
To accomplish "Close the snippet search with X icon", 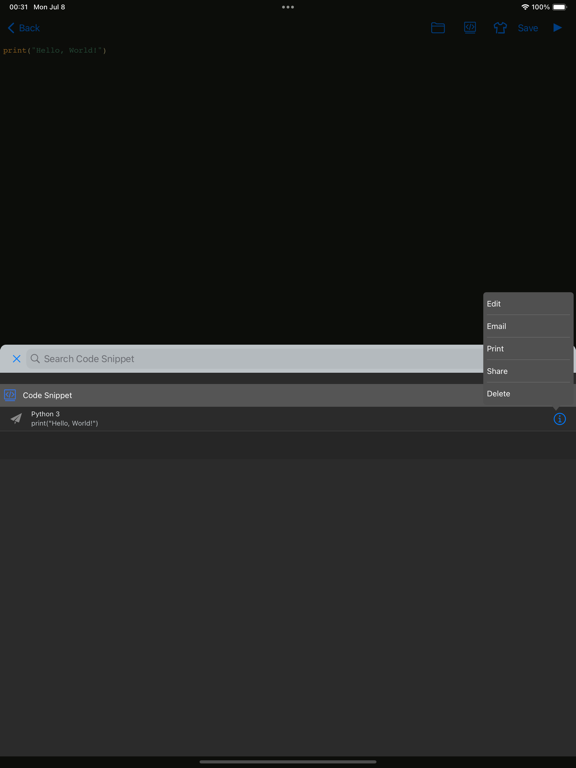I will 17,359.
